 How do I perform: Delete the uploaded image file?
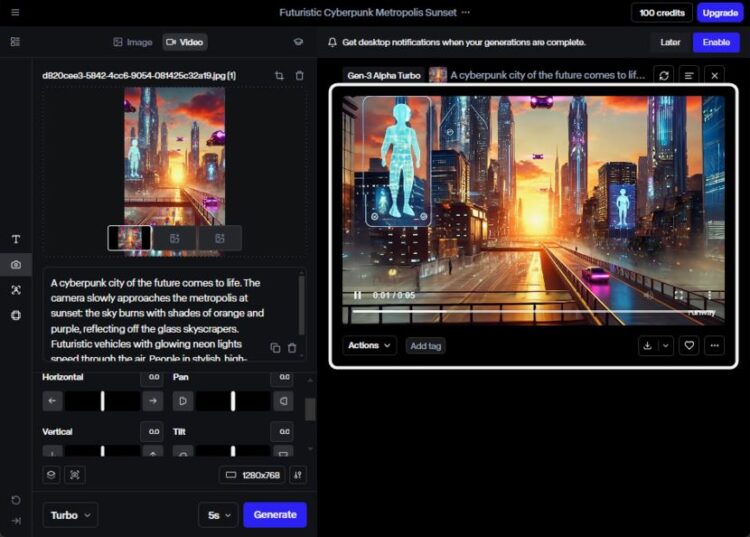pyautogui.click(x=299, y=76)
